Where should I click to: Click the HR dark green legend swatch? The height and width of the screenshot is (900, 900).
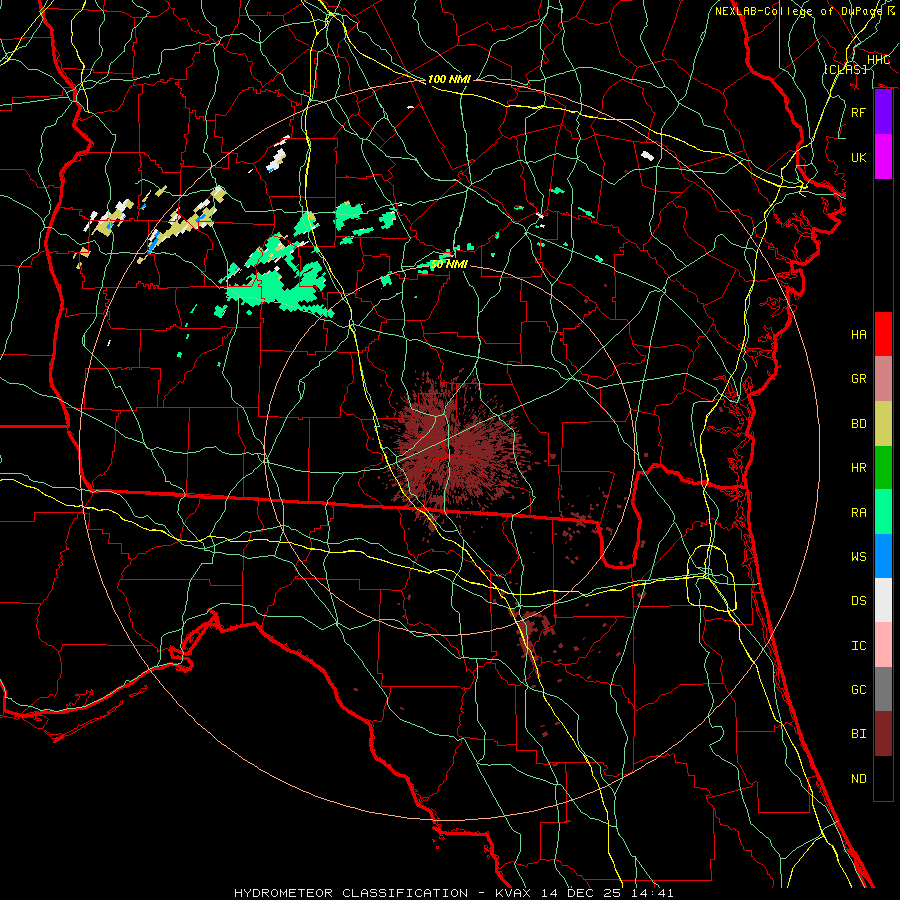tap(883, 468)
